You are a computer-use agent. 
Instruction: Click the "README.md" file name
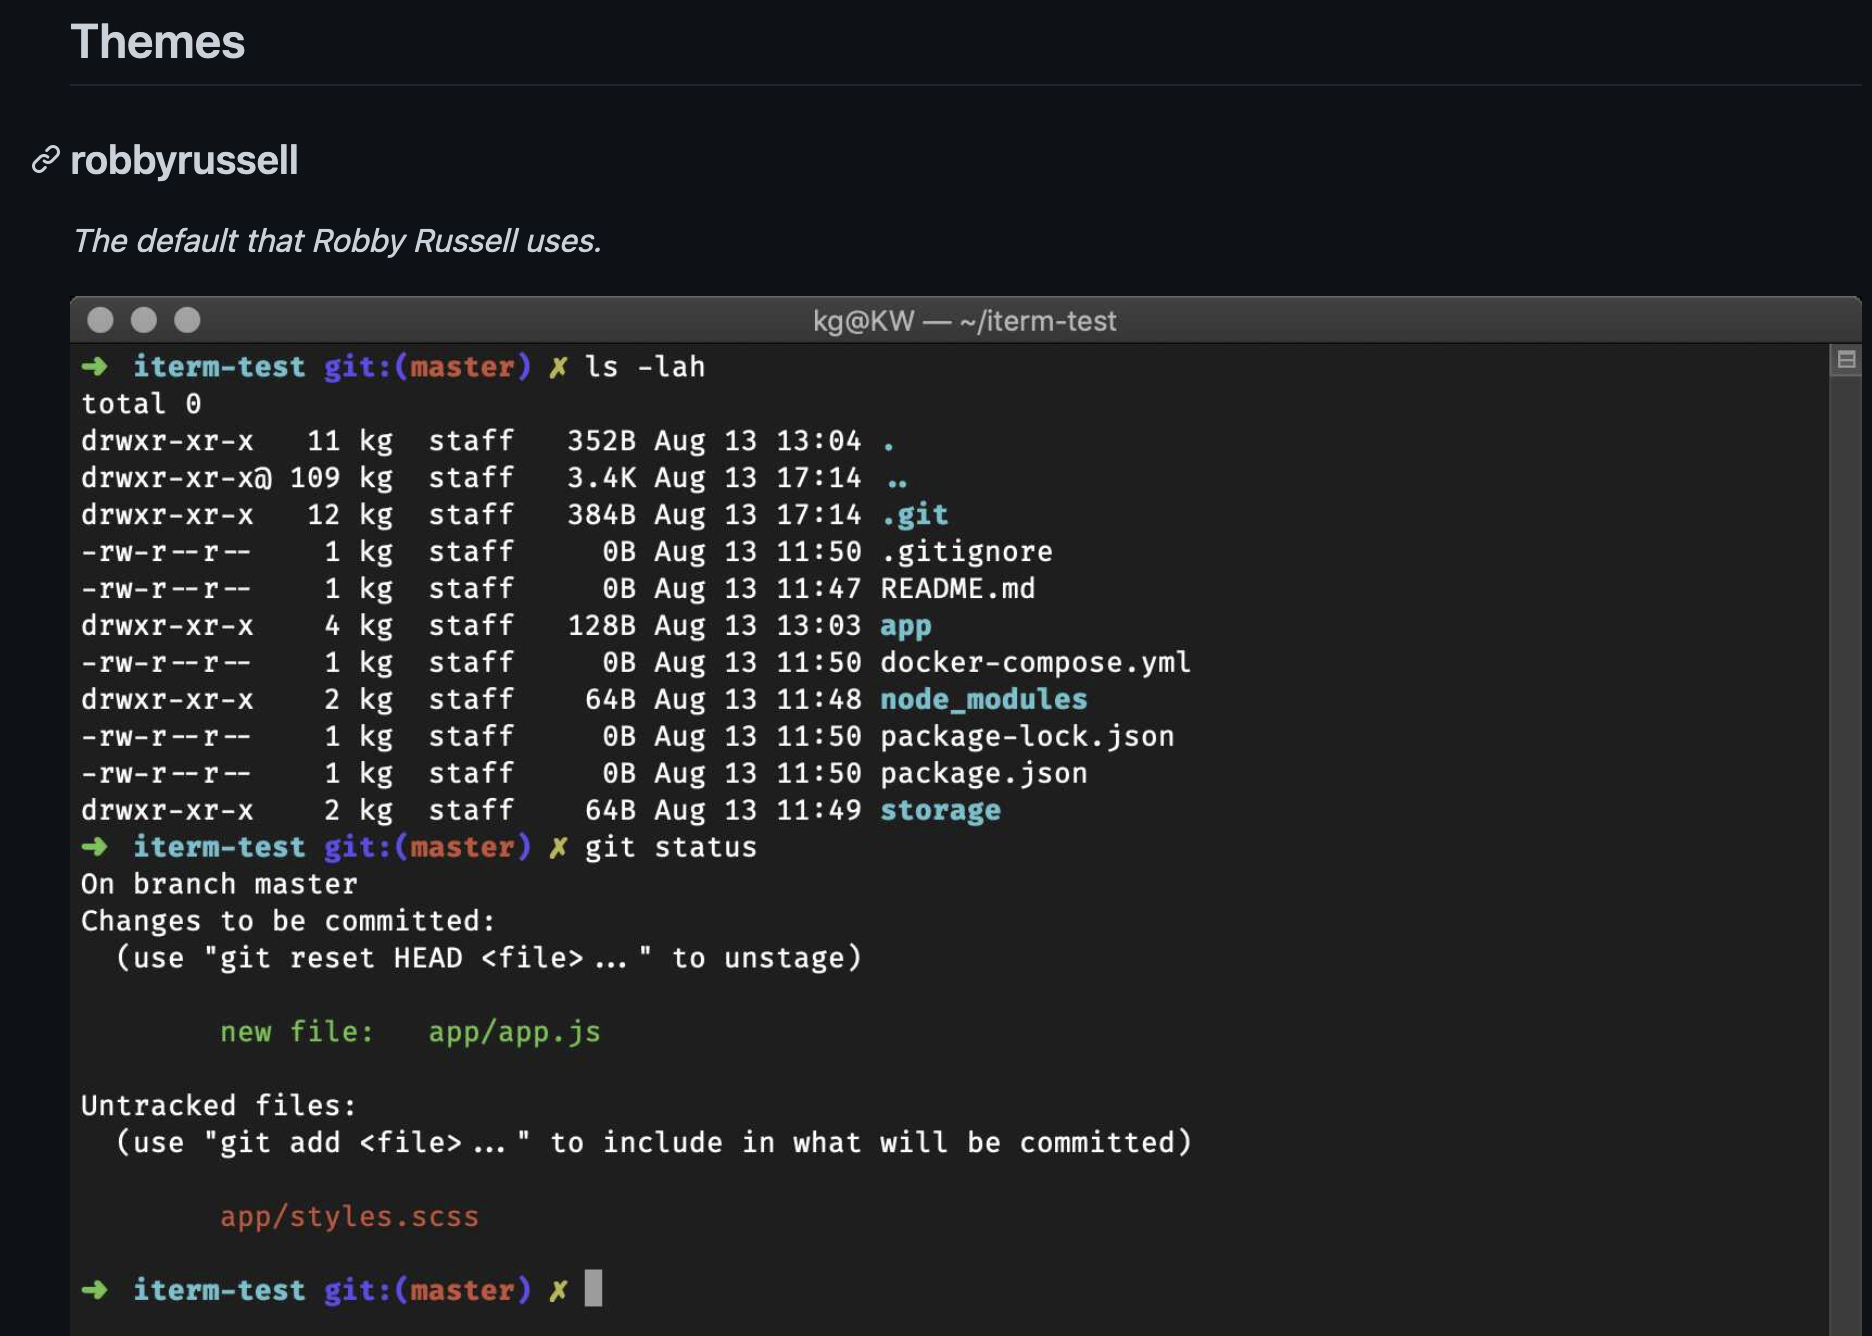957,589
